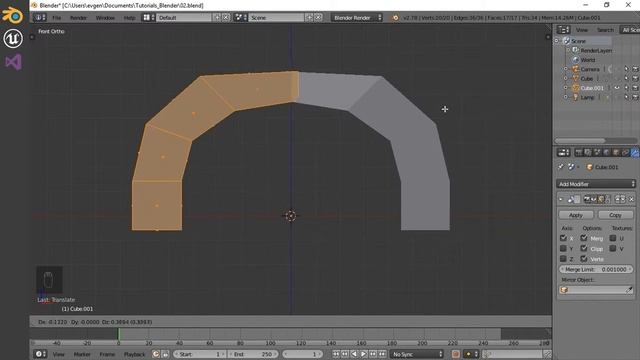Collapse the Scene tree node
Viewport: 640px width, 360px height.
(557, 41)
